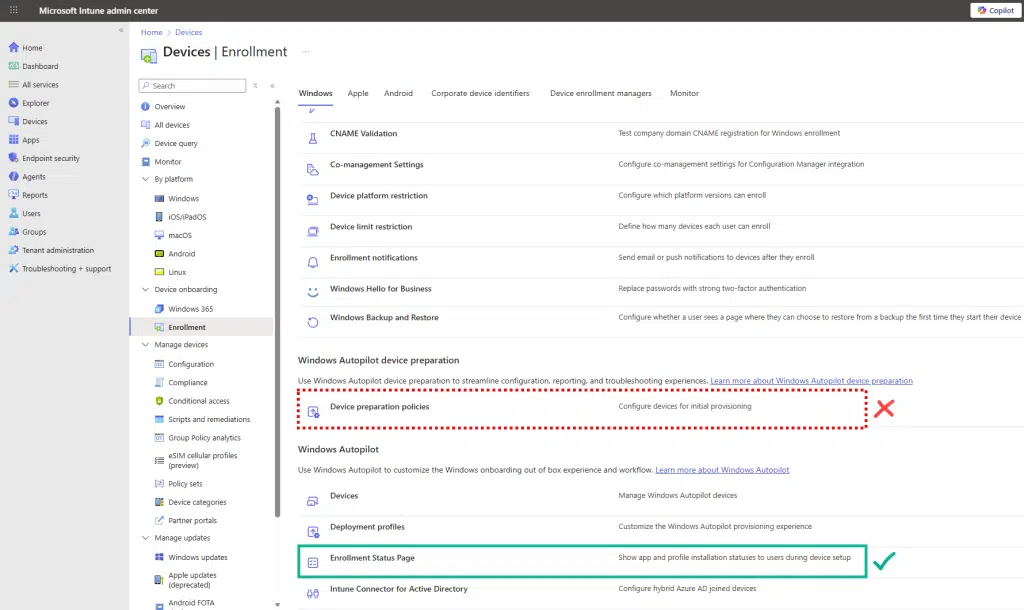Click the Enrollment notifications bell icon
The image size is (1024, 610).
tap(315, 262)
